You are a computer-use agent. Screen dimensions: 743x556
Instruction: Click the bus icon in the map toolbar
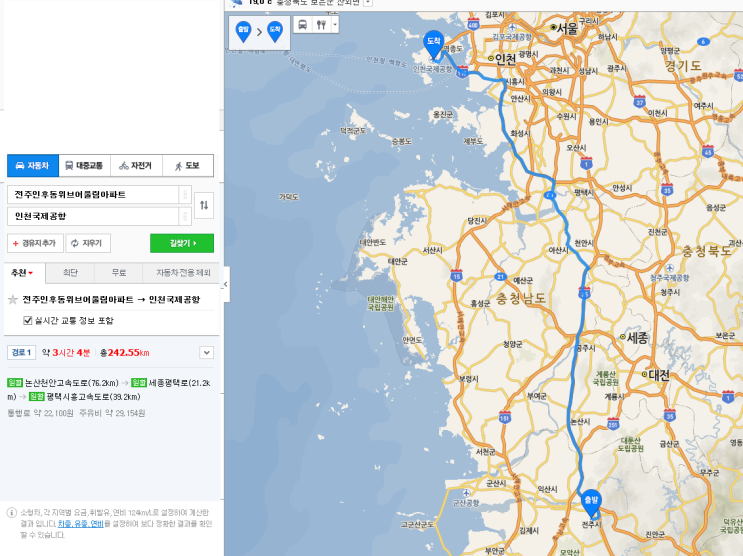pyautogui.click(x=302, y=25)
